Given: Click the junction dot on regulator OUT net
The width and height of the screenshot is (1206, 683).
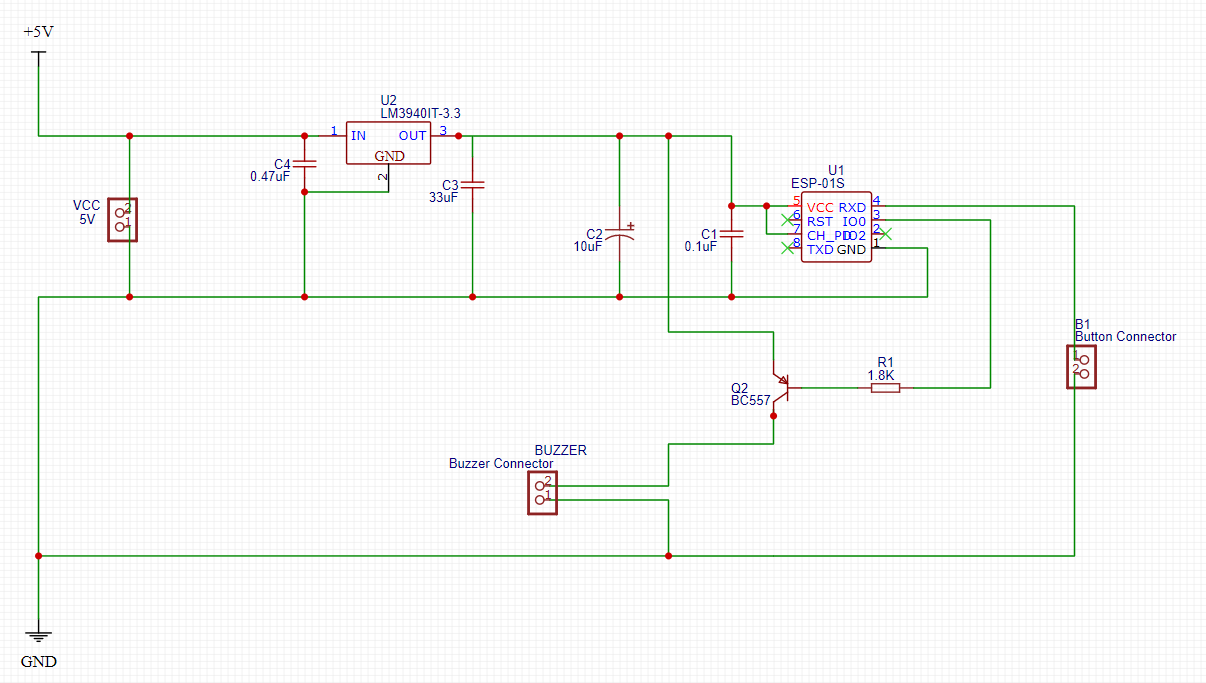Looking at the screenshot, I should click(458, 136).
